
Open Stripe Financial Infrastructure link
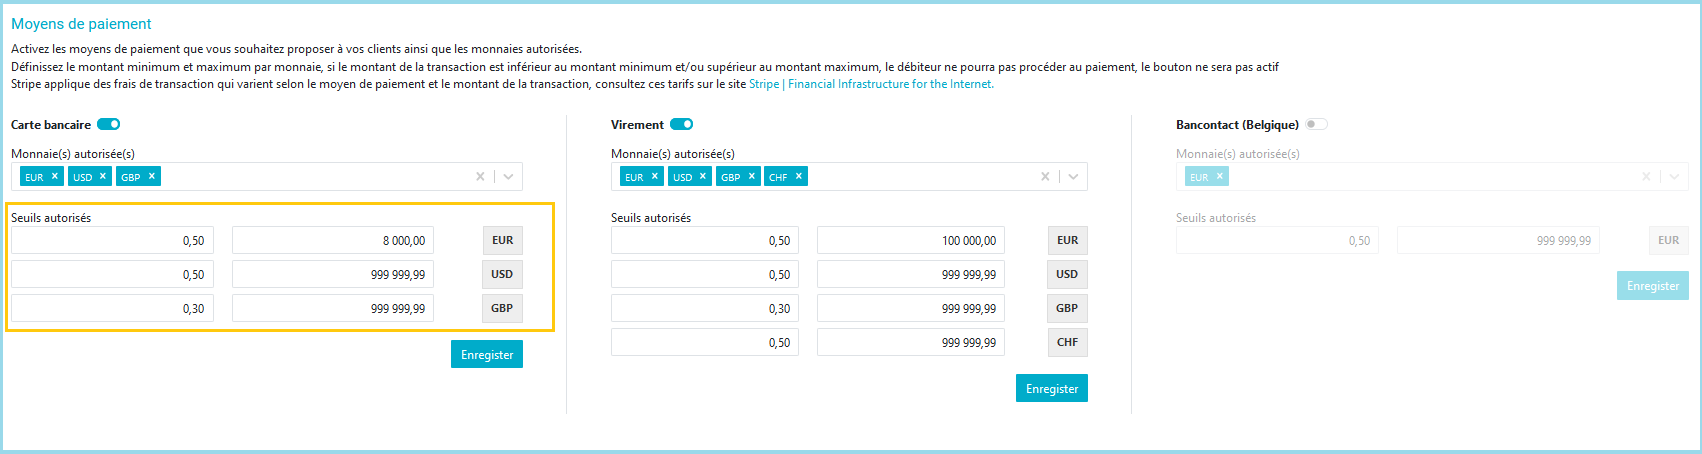point(871,84)
